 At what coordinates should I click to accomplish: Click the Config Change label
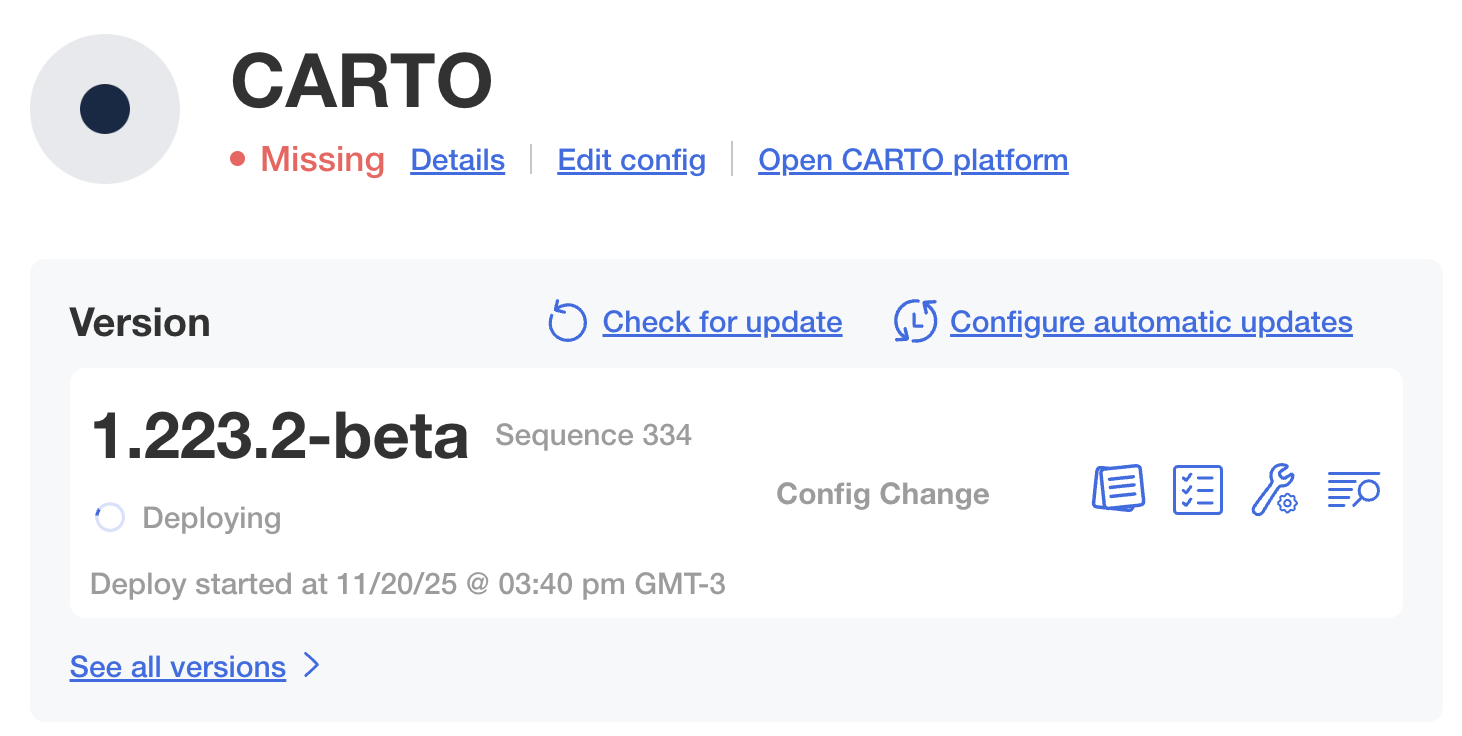pyautogui.click(x=883, y=494)
